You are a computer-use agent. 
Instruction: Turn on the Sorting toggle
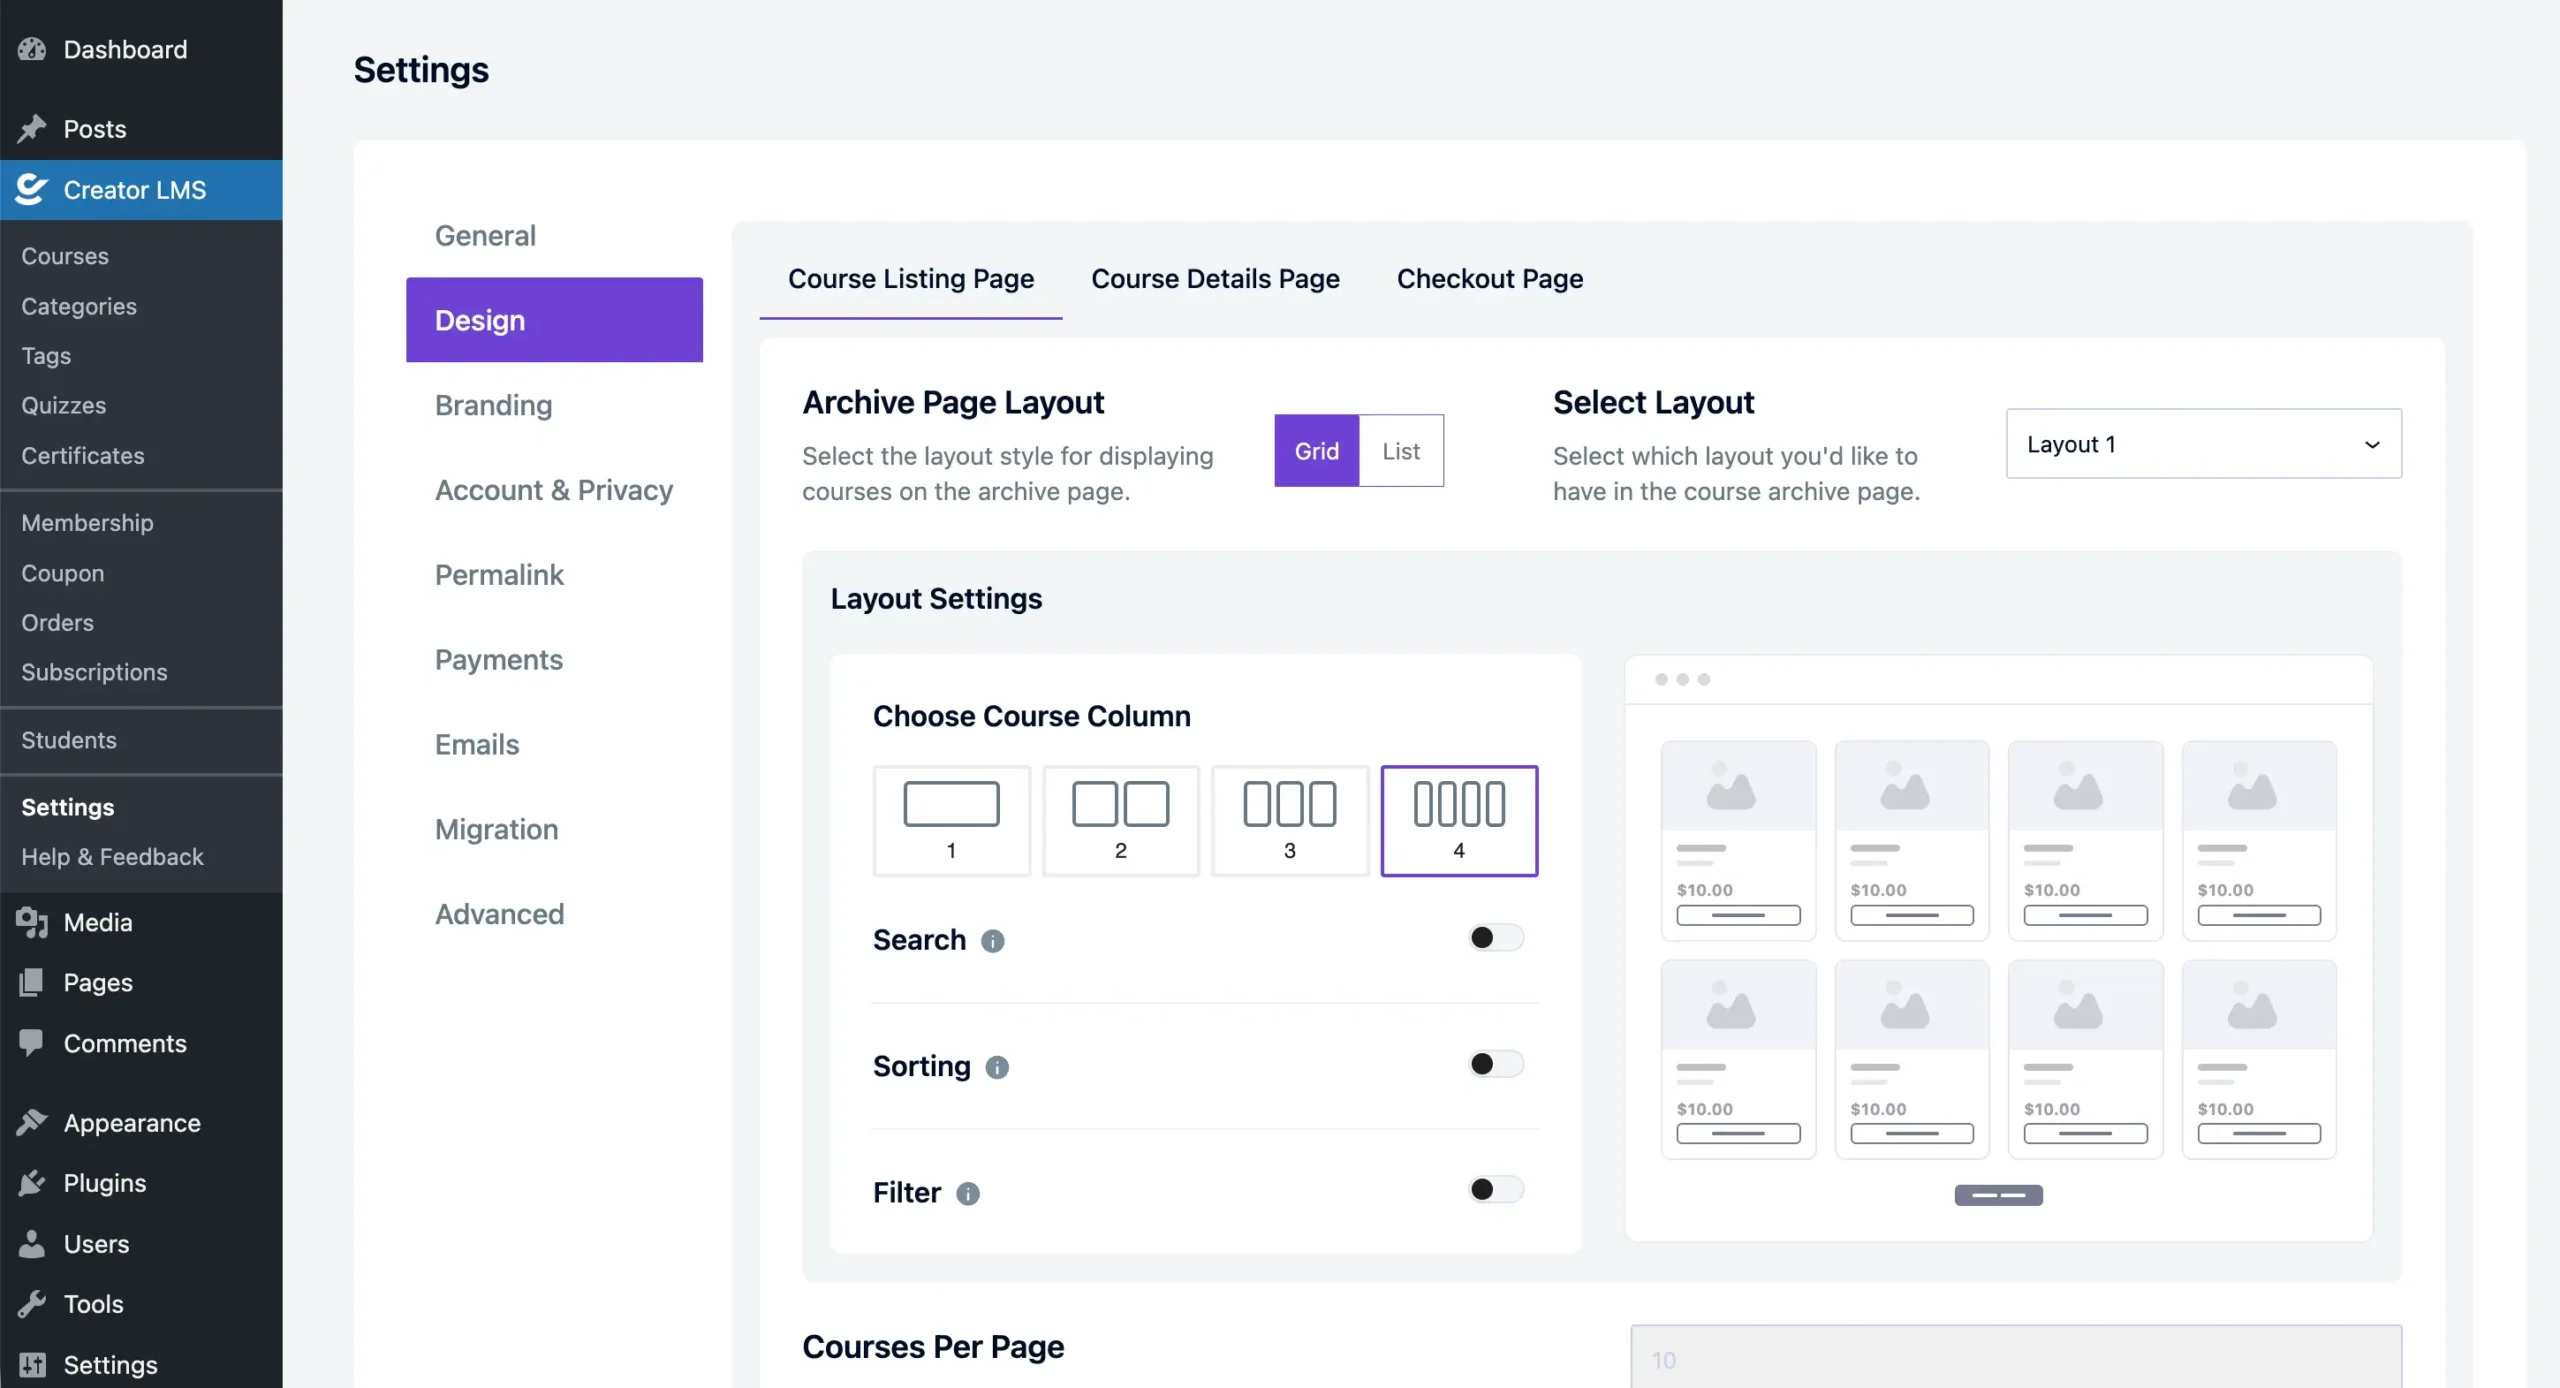(1494, 1063)
